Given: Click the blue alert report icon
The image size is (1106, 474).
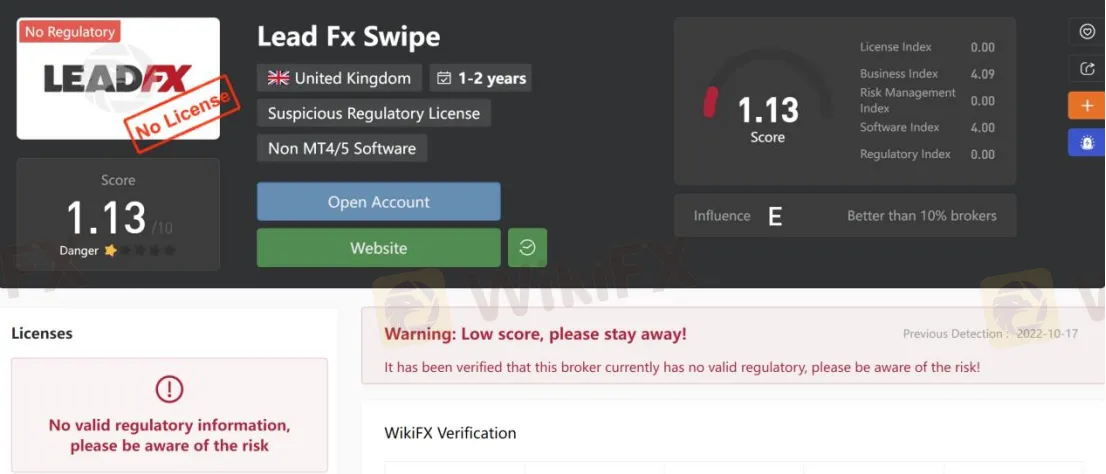Looking at the screenshot, I should coord(1087,142).
